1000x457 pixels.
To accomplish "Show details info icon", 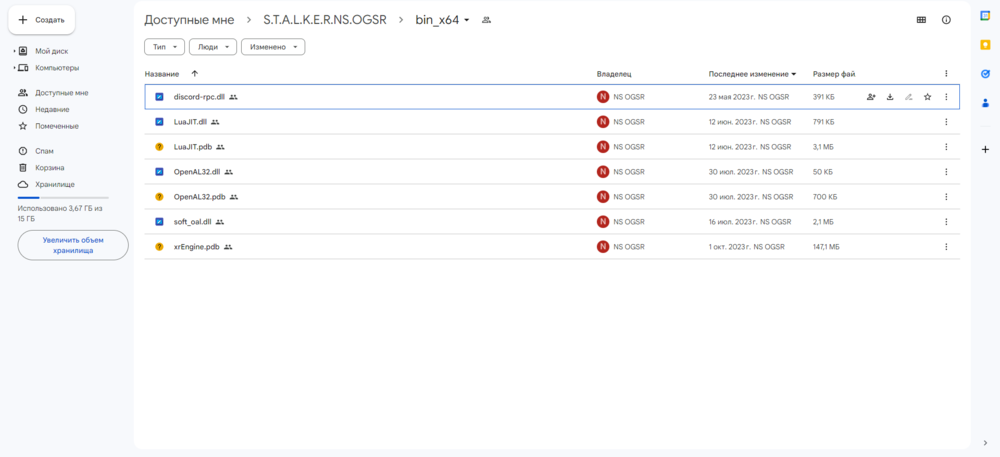I will tap(946, 20).
